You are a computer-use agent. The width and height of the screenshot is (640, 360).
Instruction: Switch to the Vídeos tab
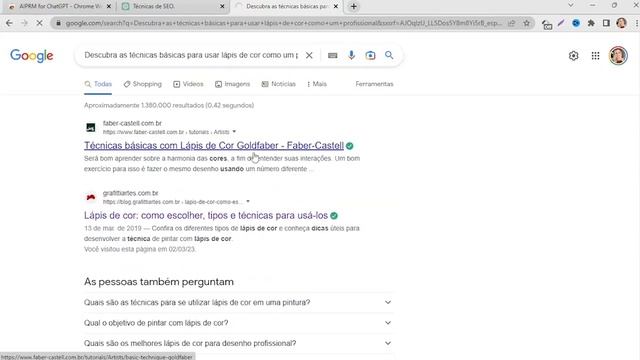(188, 84)
